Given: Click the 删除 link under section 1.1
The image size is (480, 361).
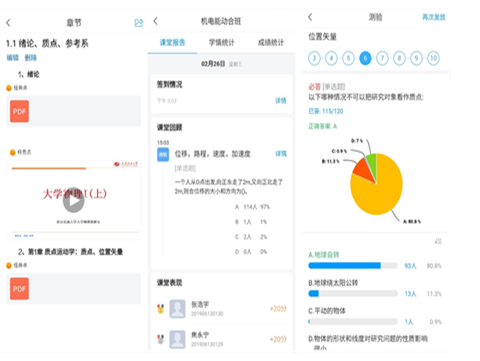Looking at the screenshot, I should coord(30,58).
